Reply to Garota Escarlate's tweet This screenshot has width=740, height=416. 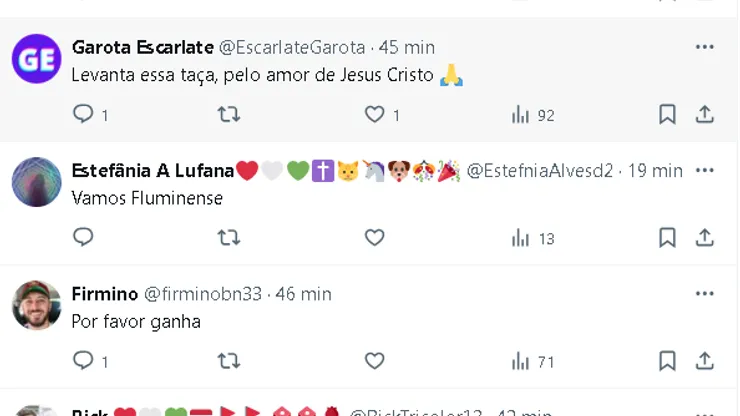coord(84,115)
